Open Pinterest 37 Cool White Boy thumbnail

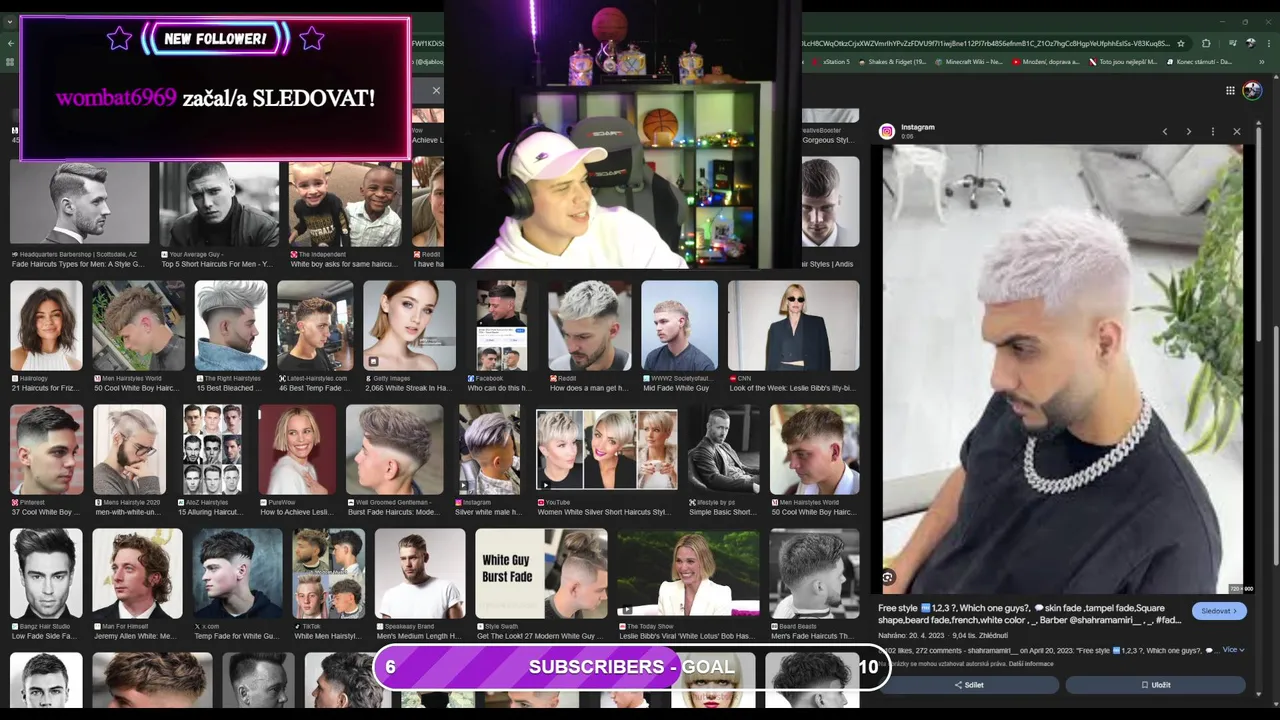tap(46, 449)
